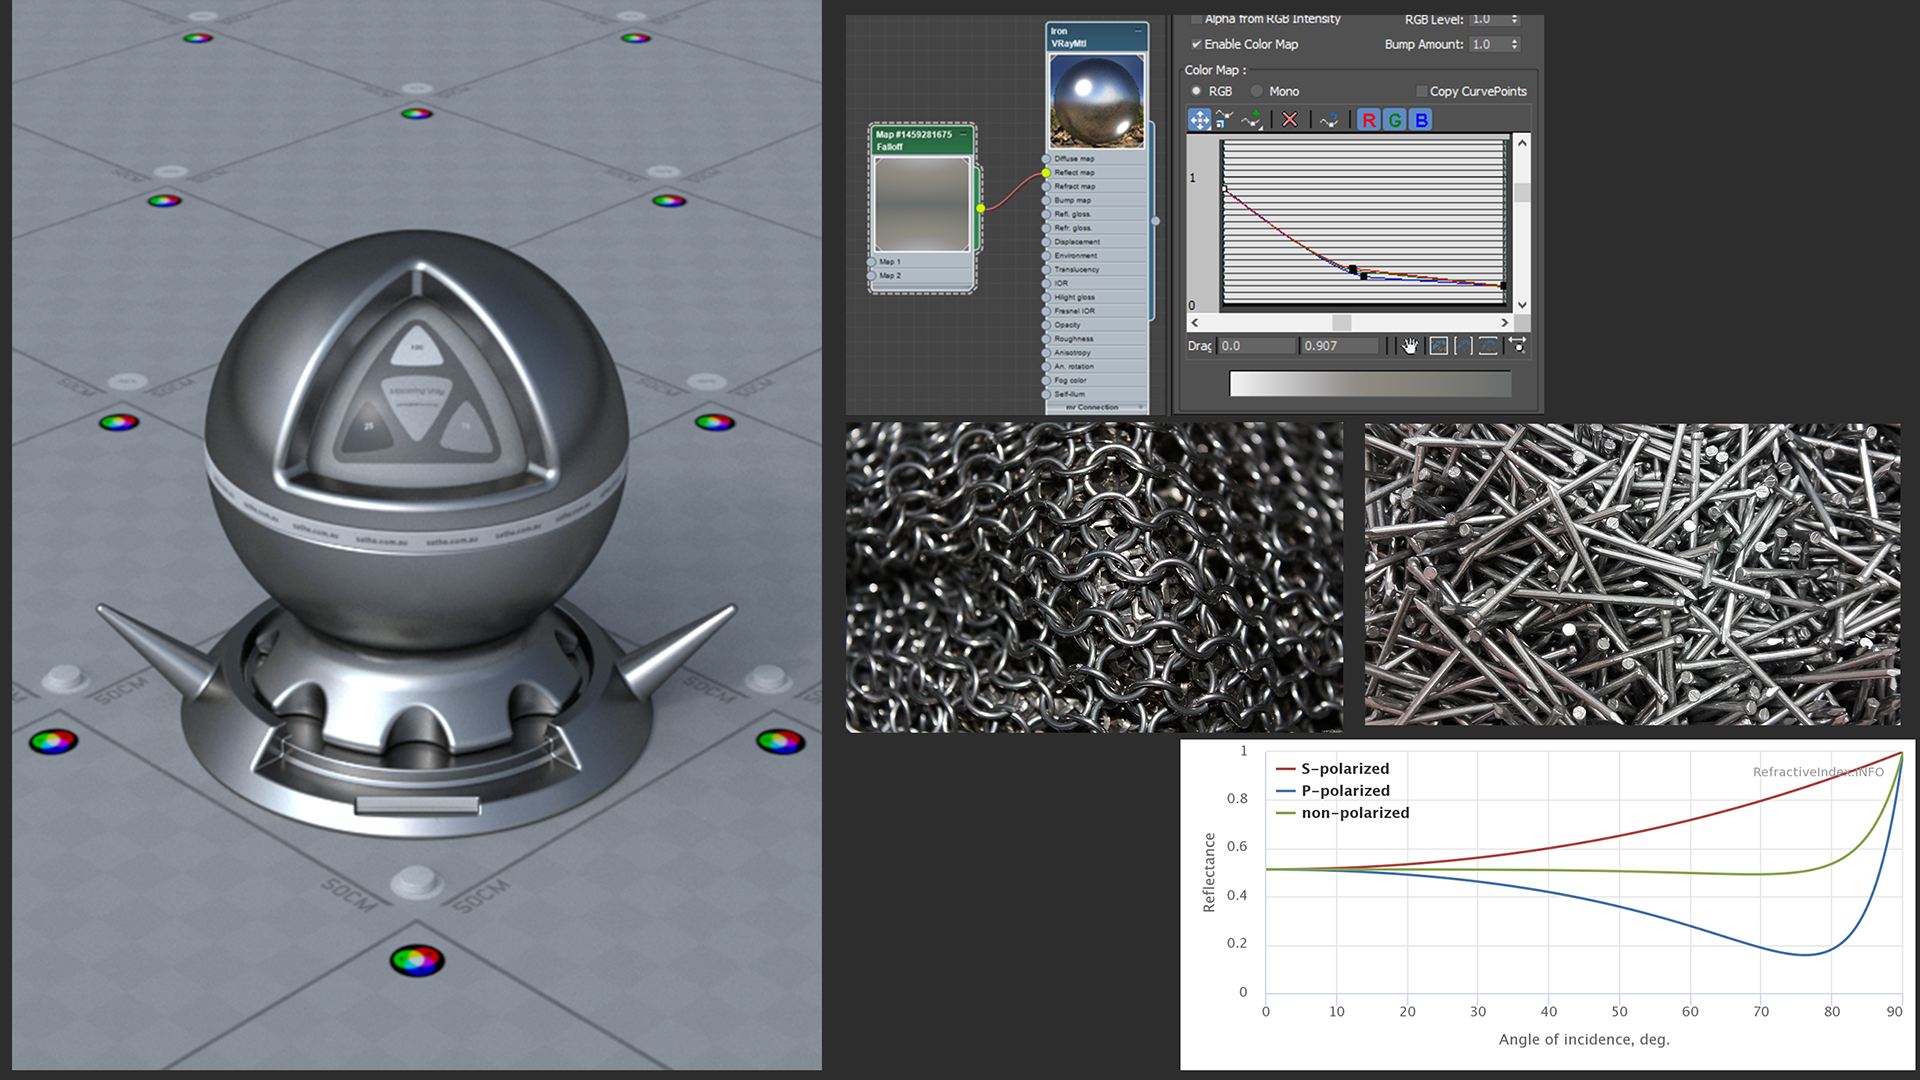Screen dimensions: 1920x1080
Task: Click the curve editor scroll up arrow
Action: coord(1522,143)
